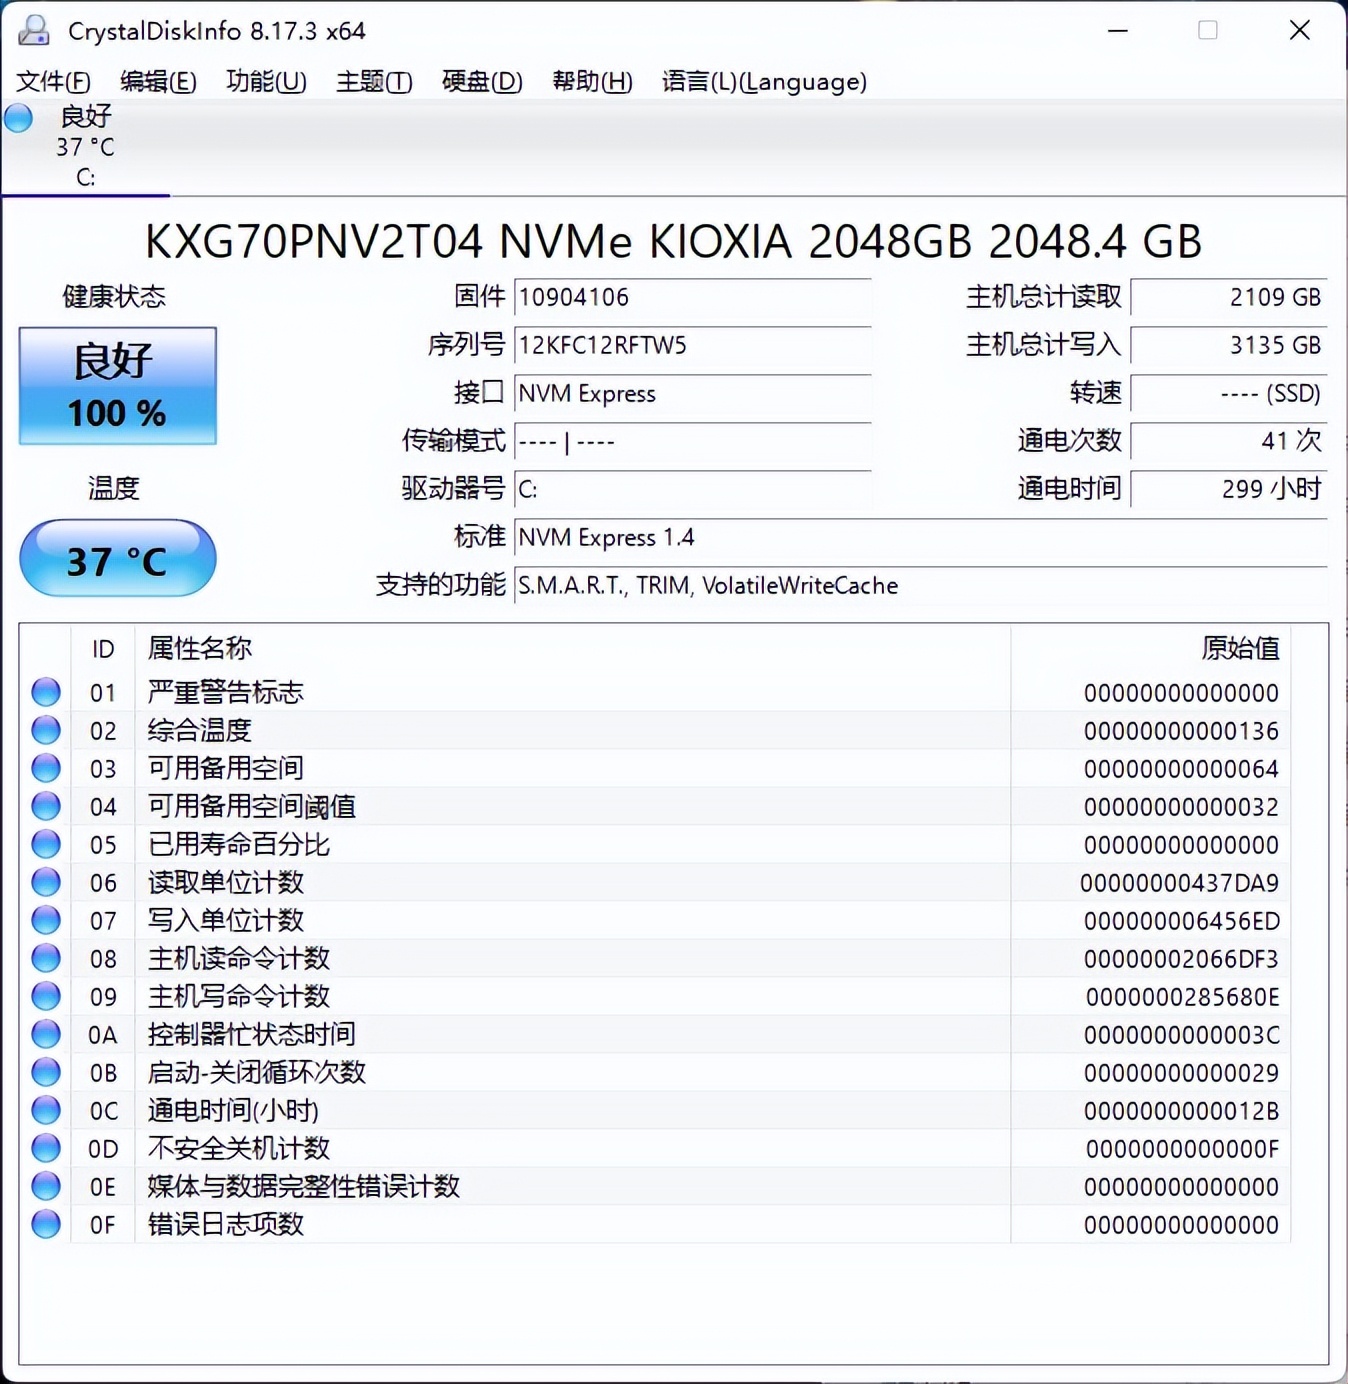
Task: Click the 媒体与数据完整性错误计数 indicator
Action: coord(45,1186)
